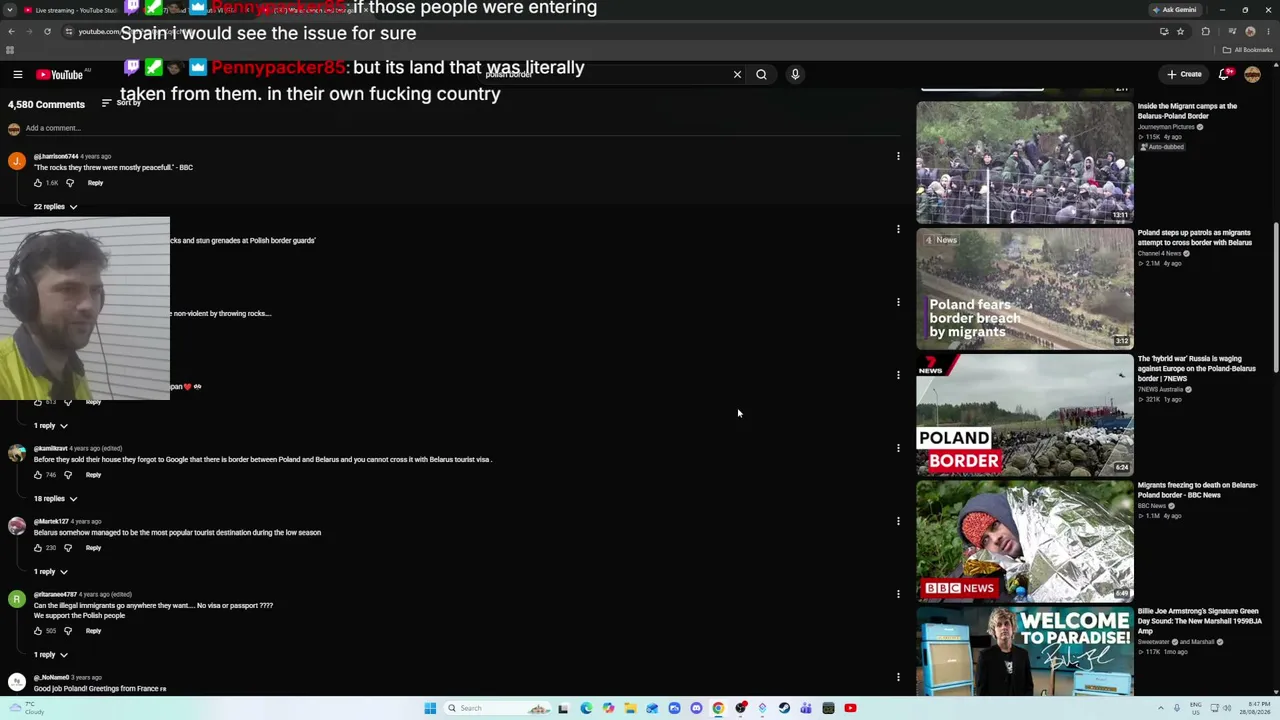Open File Explorer from the taskbar
1280x720 pixels.
pyautogui.click(x=630, y=708)
